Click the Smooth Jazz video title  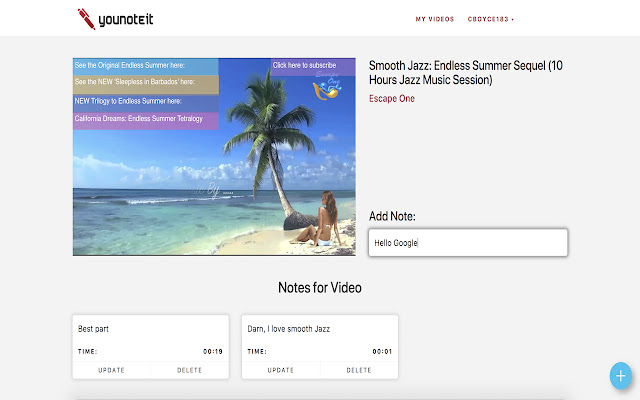coord(466,73)
